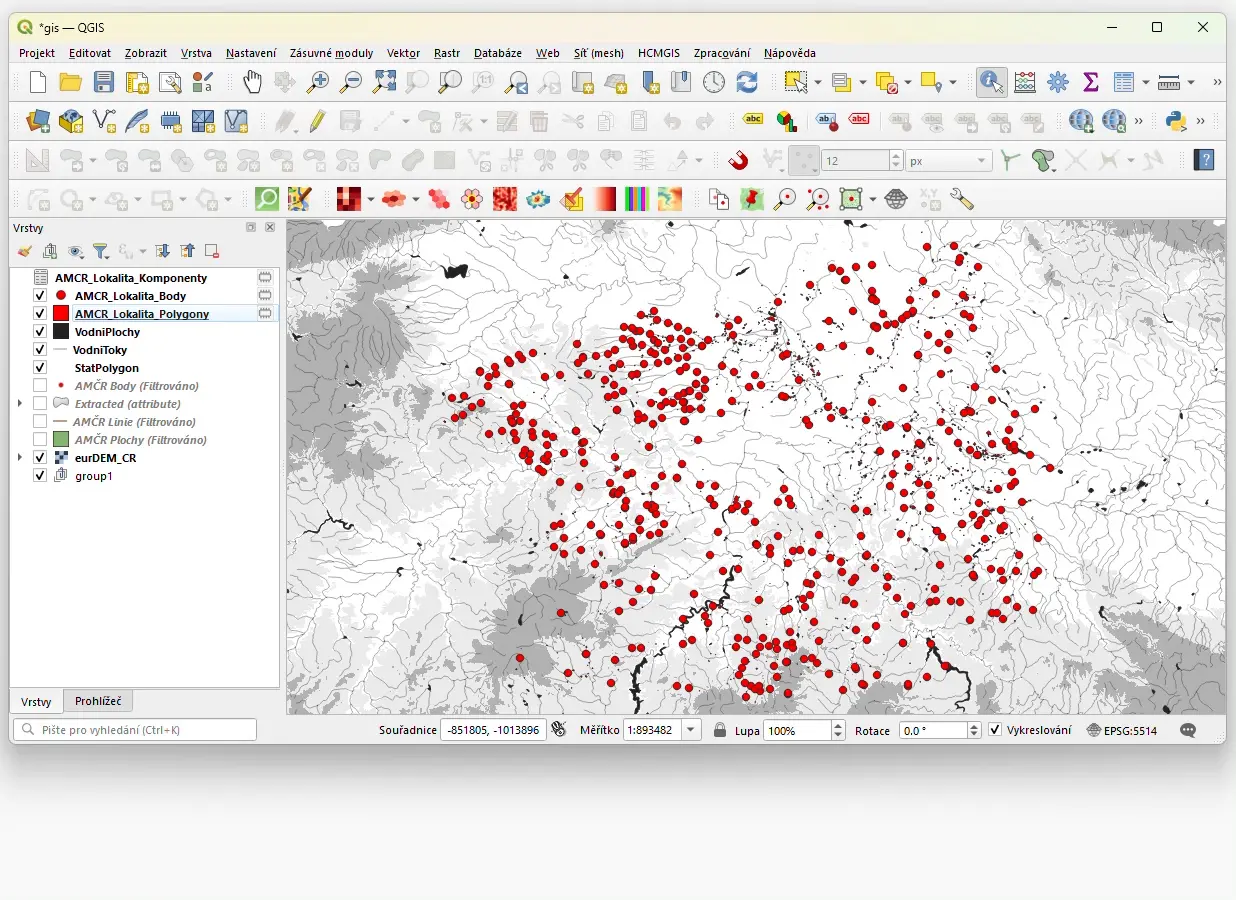Open the Zpracování menu
Image resolution: width=1236 pixels, height=900 pixels.
[x=721, y=53]
